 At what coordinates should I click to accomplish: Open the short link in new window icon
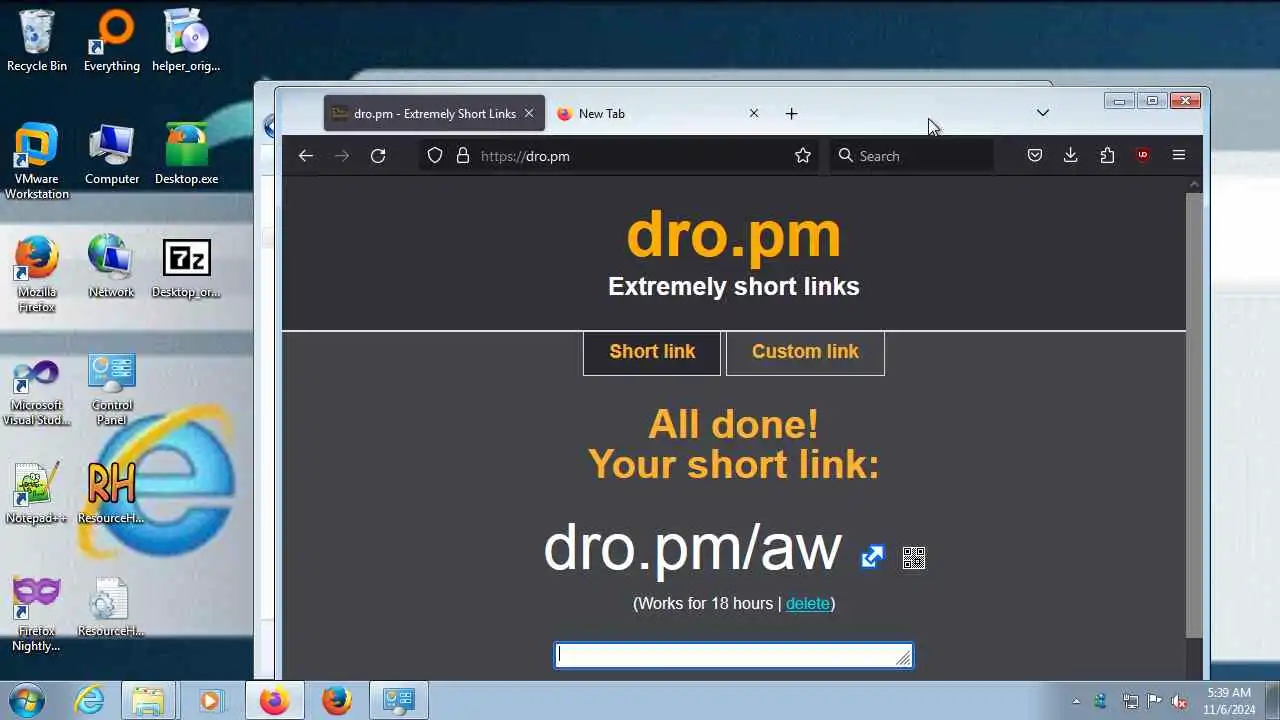click(x=872, y=557)
